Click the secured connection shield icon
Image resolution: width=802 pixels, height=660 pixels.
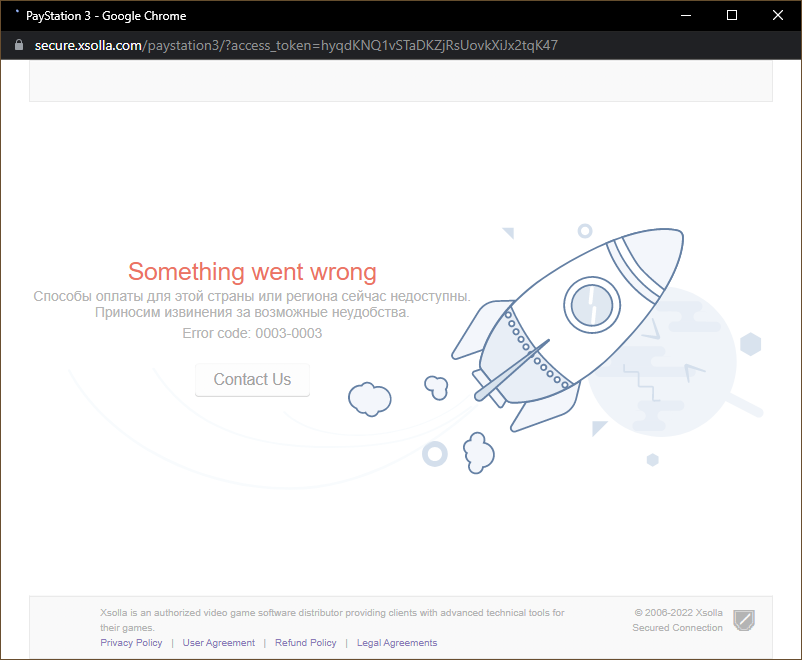click(744, 620)
